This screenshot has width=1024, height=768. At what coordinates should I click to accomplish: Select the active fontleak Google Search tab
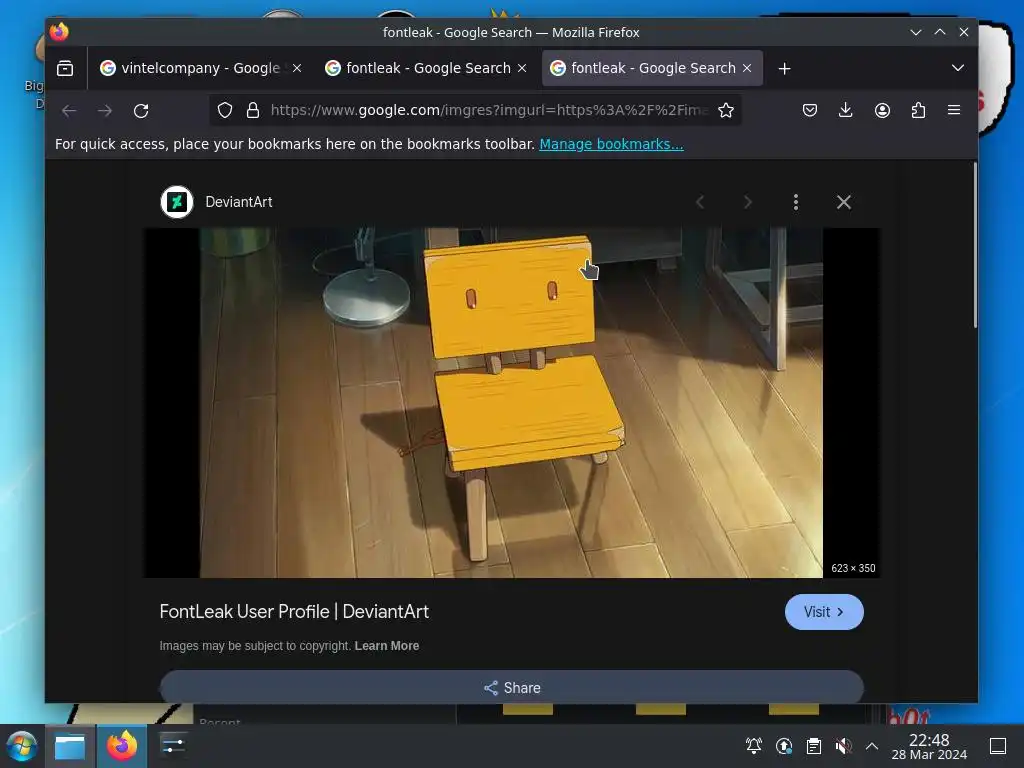652,68
